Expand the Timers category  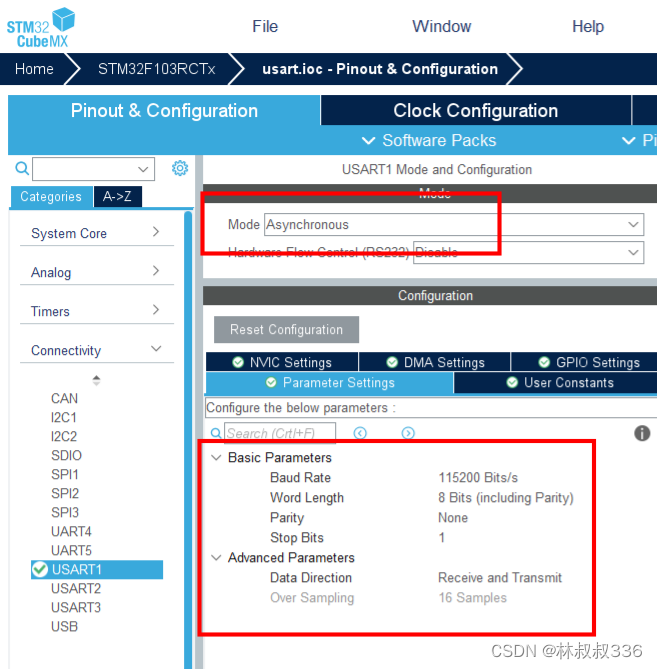tap(97, 311)
